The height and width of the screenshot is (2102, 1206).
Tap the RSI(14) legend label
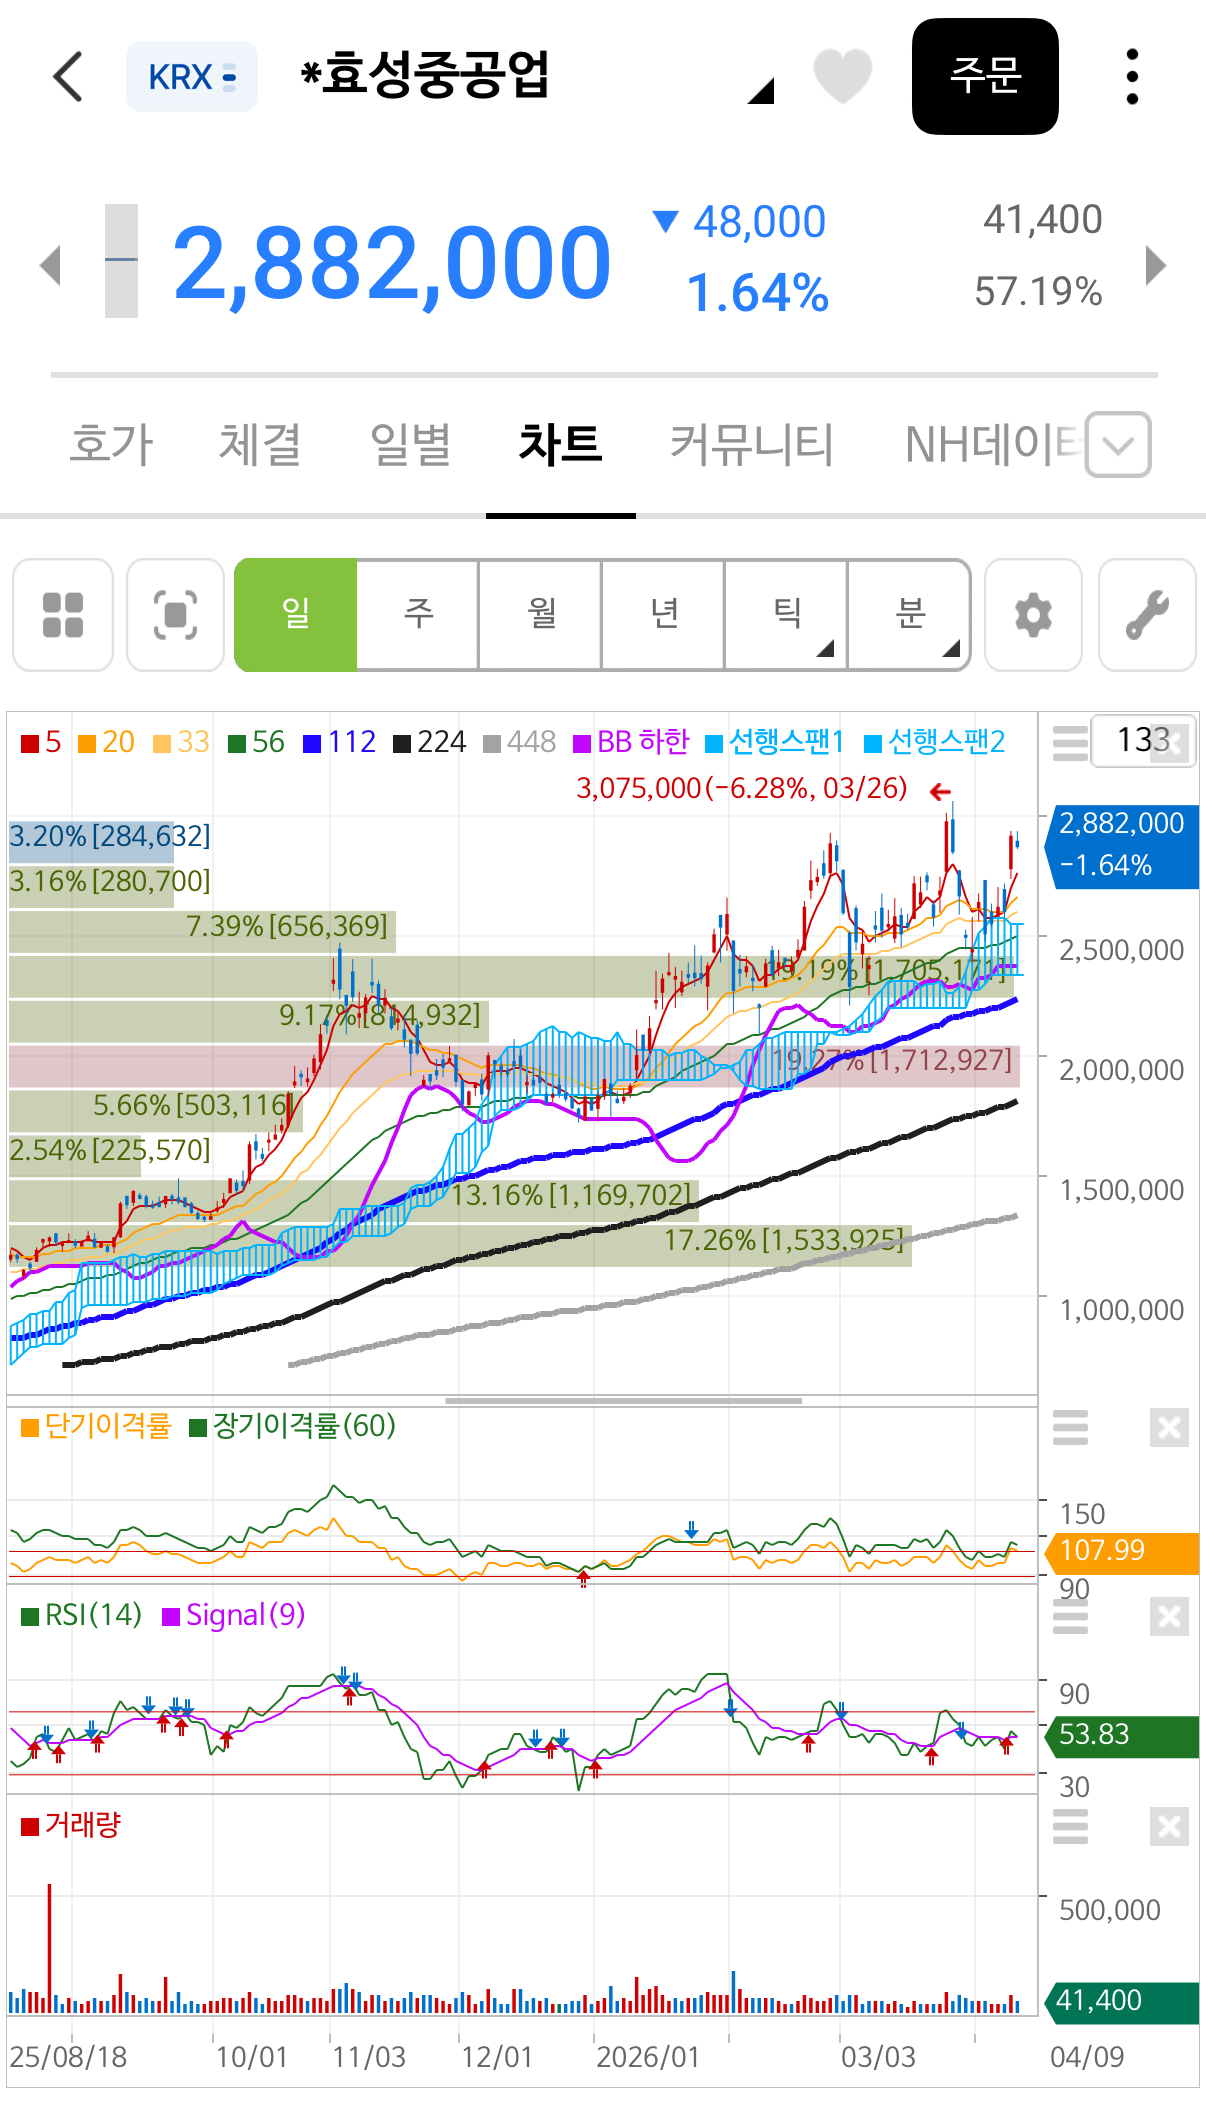pyautogui.click(x=82, y=1615)
